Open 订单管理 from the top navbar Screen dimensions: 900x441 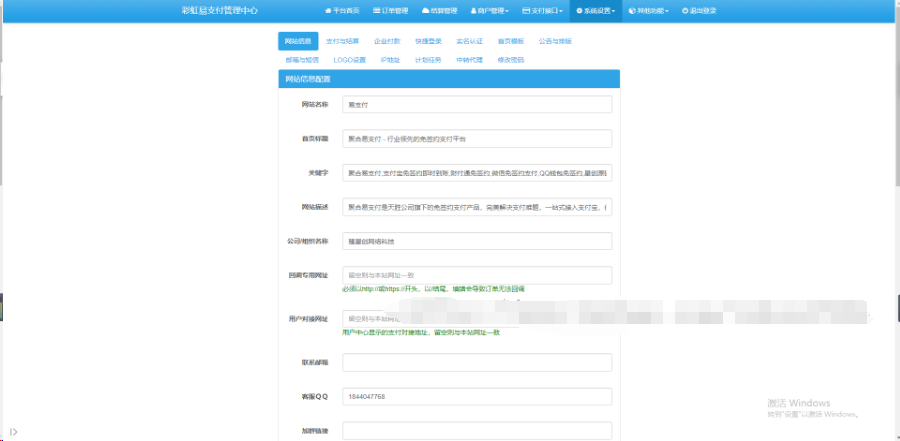pos(390,10)
